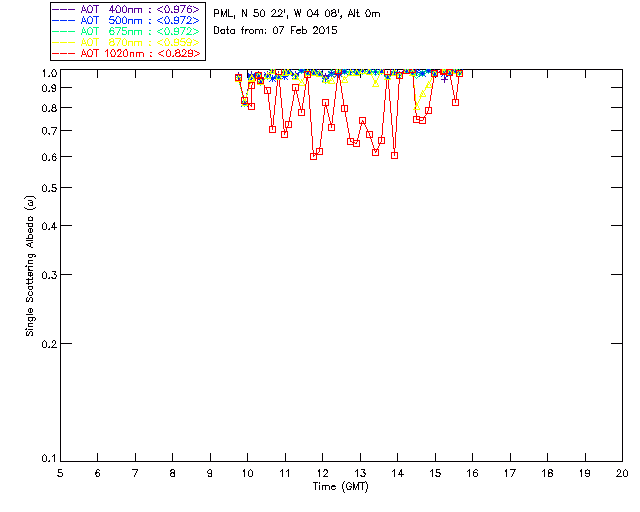Click the PML station location text
This screenshot has width=640, height=512.
[297, 14]
